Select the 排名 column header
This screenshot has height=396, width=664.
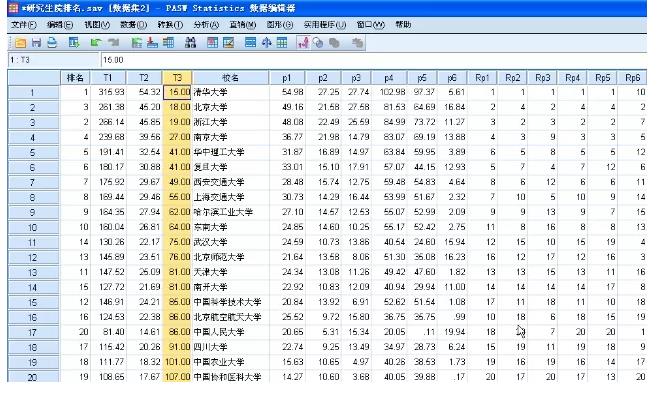pos(75,78)
